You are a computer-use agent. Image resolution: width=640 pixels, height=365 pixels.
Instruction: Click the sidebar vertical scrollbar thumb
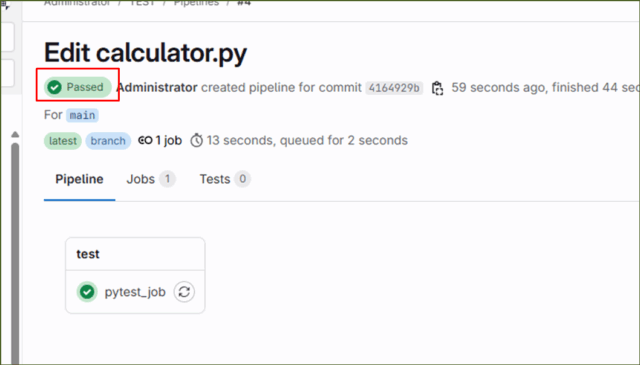pyautogui.click(x=15, y=253)
